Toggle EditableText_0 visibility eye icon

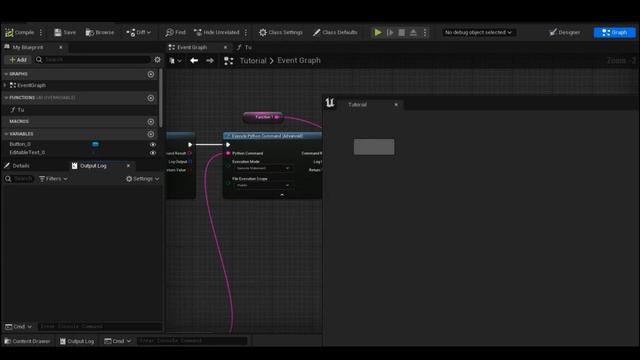click(153, 153)
